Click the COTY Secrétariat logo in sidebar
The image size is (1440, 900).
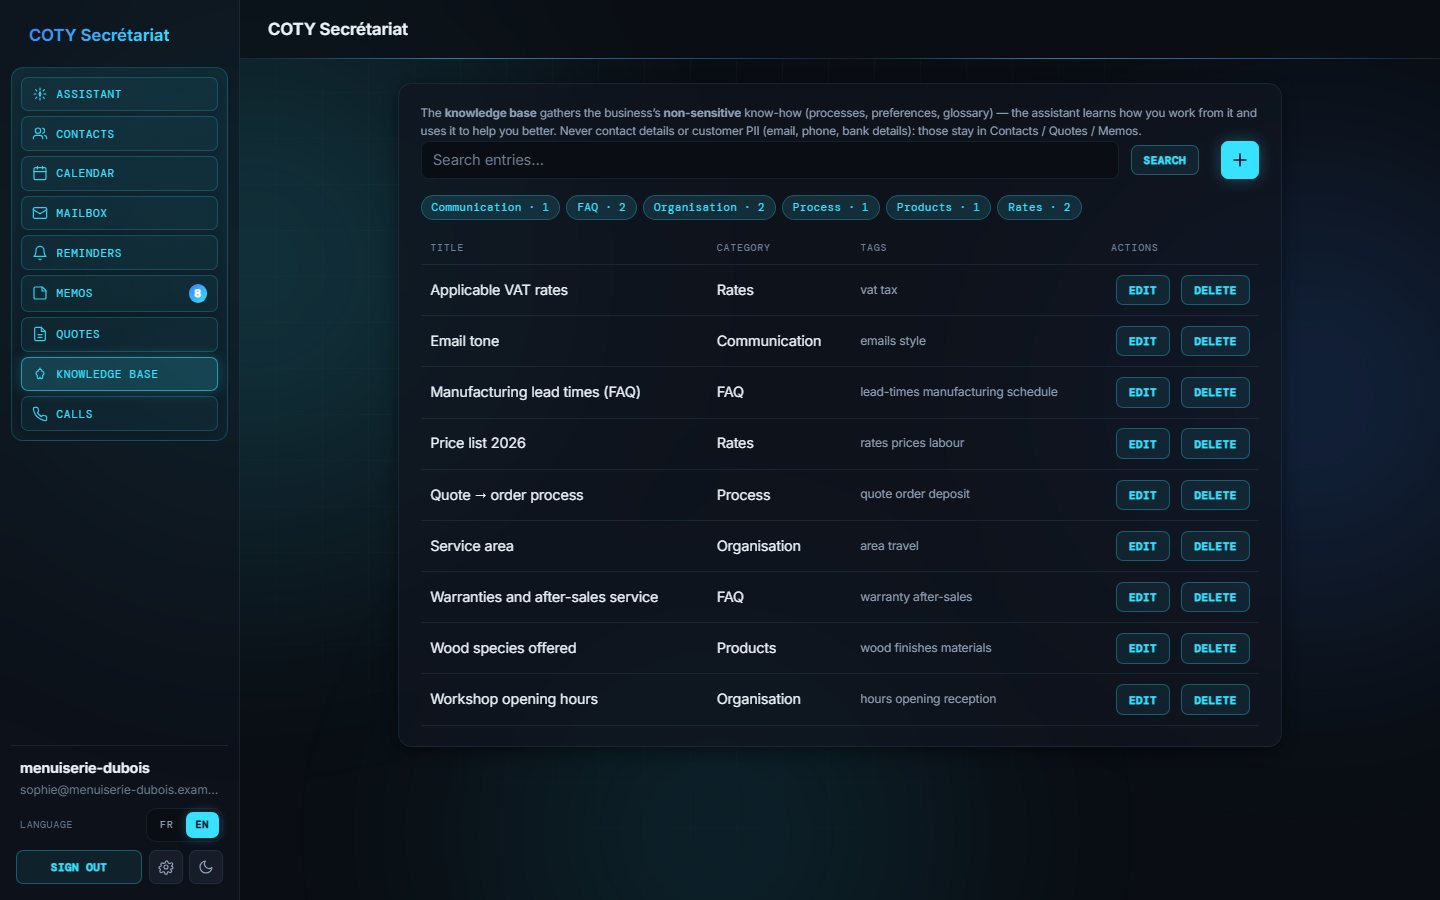coord(99,35)
